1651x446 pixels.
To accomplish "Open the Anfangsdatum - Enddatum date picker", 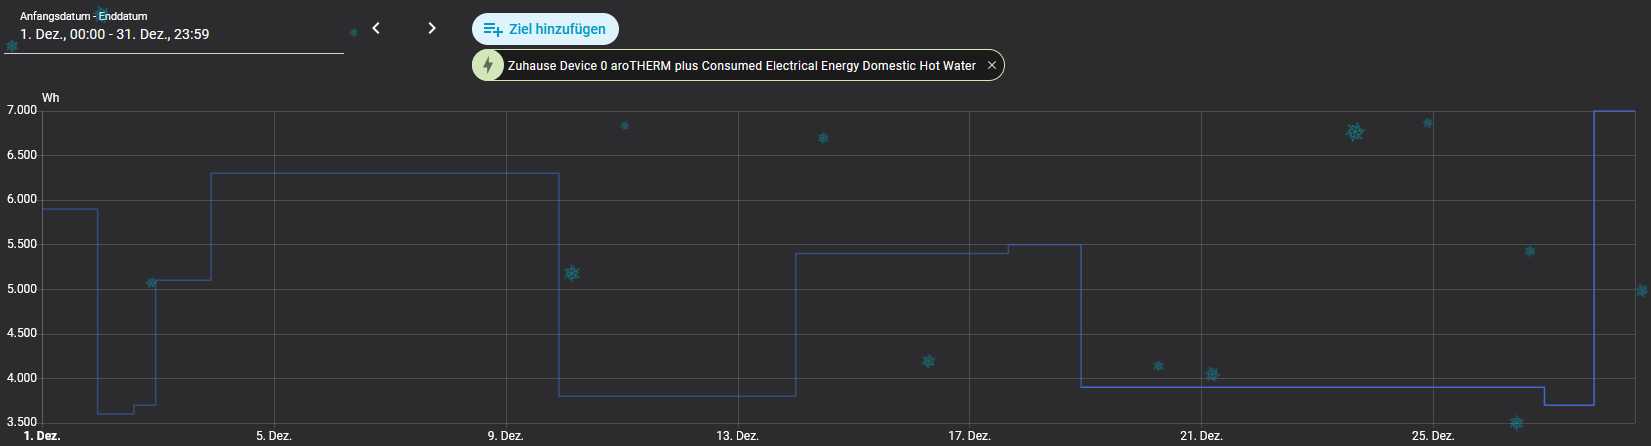I will [174, 34].
